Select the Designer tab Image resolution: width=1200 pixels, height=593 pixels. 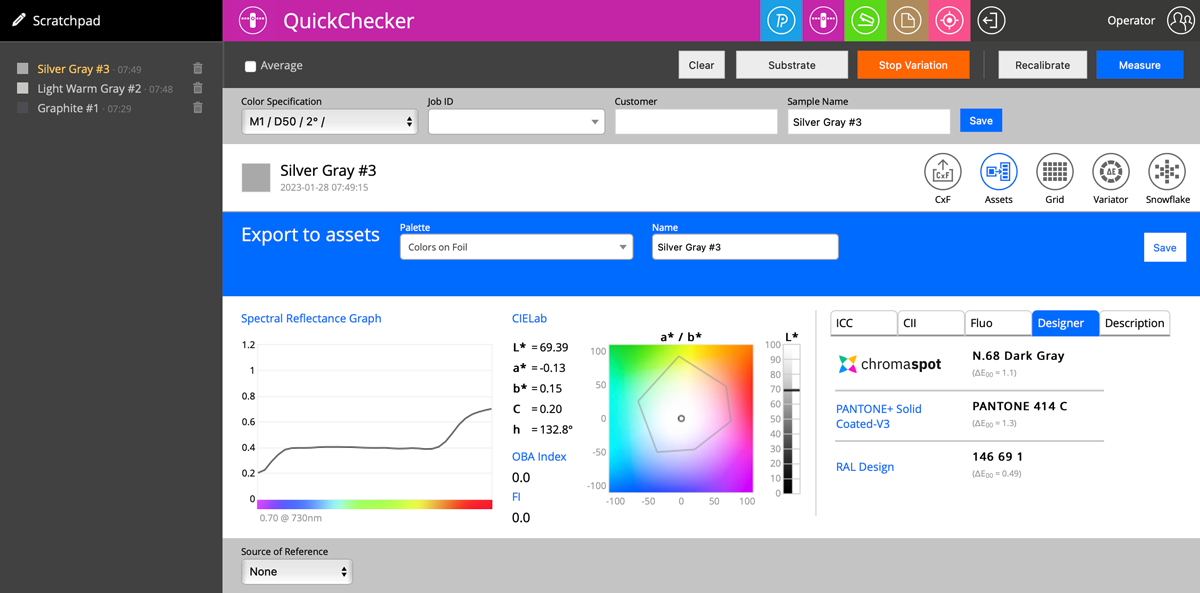coord(1065,323)
